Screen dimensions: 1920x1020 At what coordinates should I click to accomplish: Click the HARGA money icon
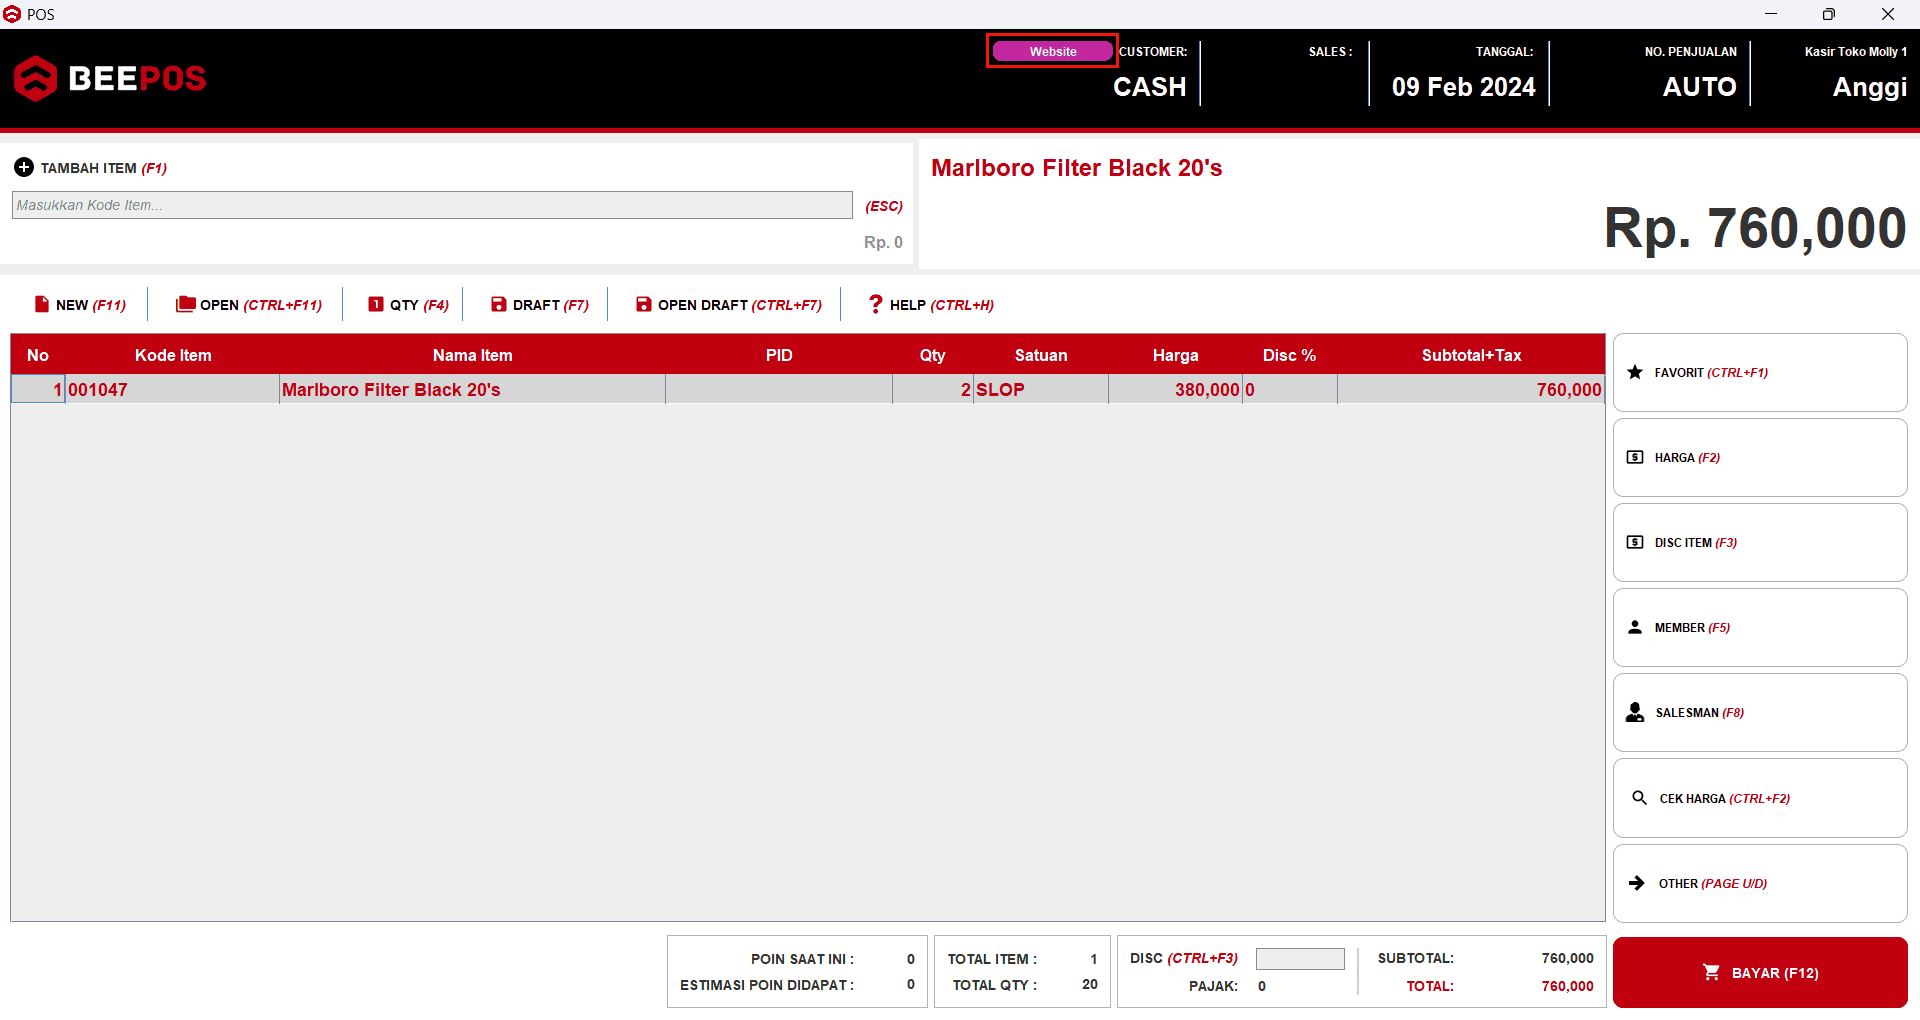(x=1635, y=457)
